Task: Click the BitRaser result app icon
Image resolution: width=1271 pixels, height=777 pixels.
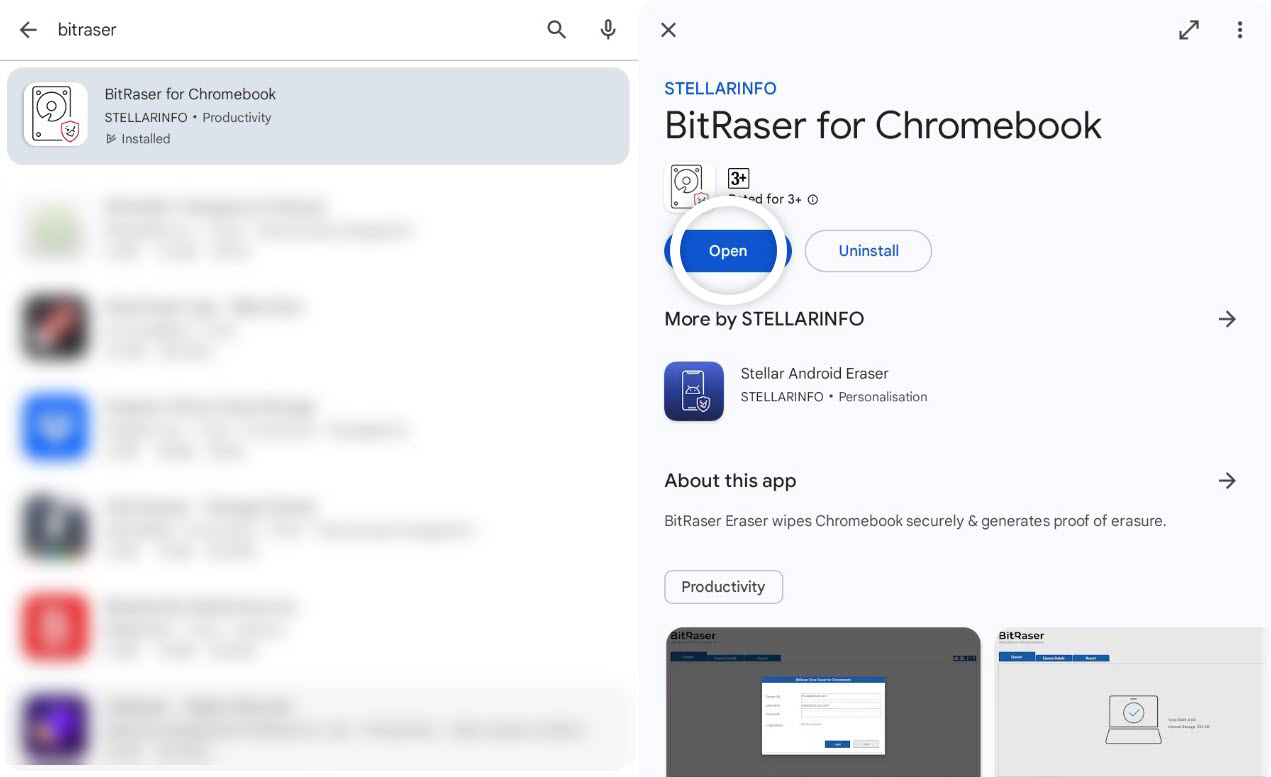Action: pyautogui.click(x=55, y=114)
